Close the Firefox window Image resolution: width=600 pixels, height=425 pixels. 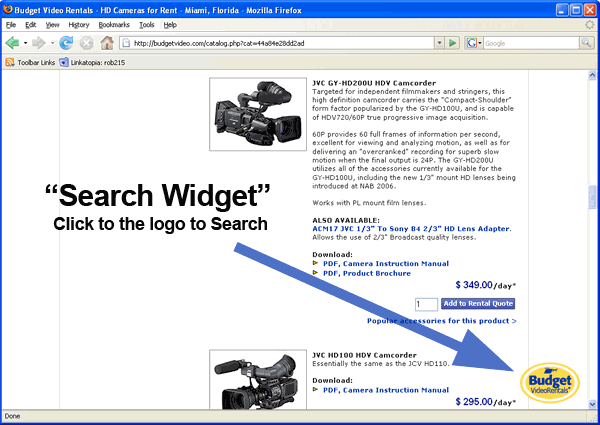pos(590,10)
